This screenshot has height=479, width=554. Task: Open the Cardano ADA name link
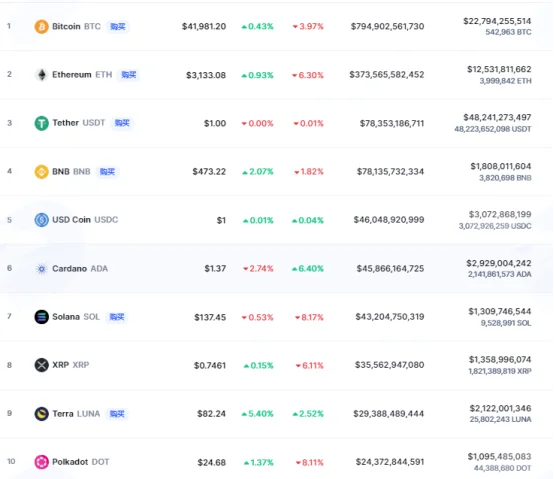80,269
